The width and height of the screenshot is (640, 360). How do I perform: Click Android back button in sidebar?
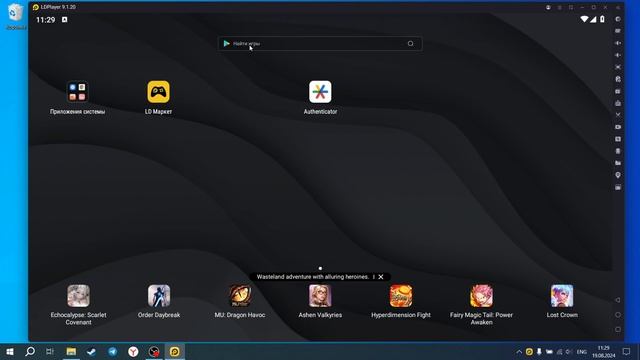point(618,300)
